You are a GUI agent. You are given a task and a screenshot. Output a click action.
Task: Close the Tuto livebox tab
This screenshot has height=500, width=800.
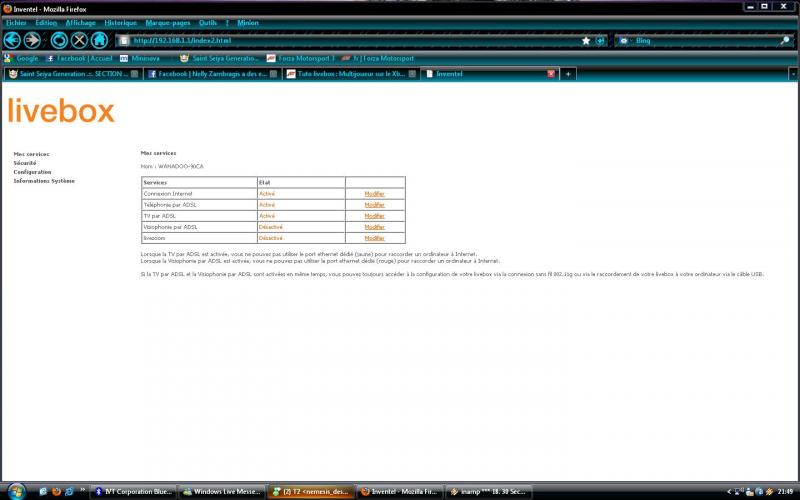pyautogui.click(x=412, y=74)
